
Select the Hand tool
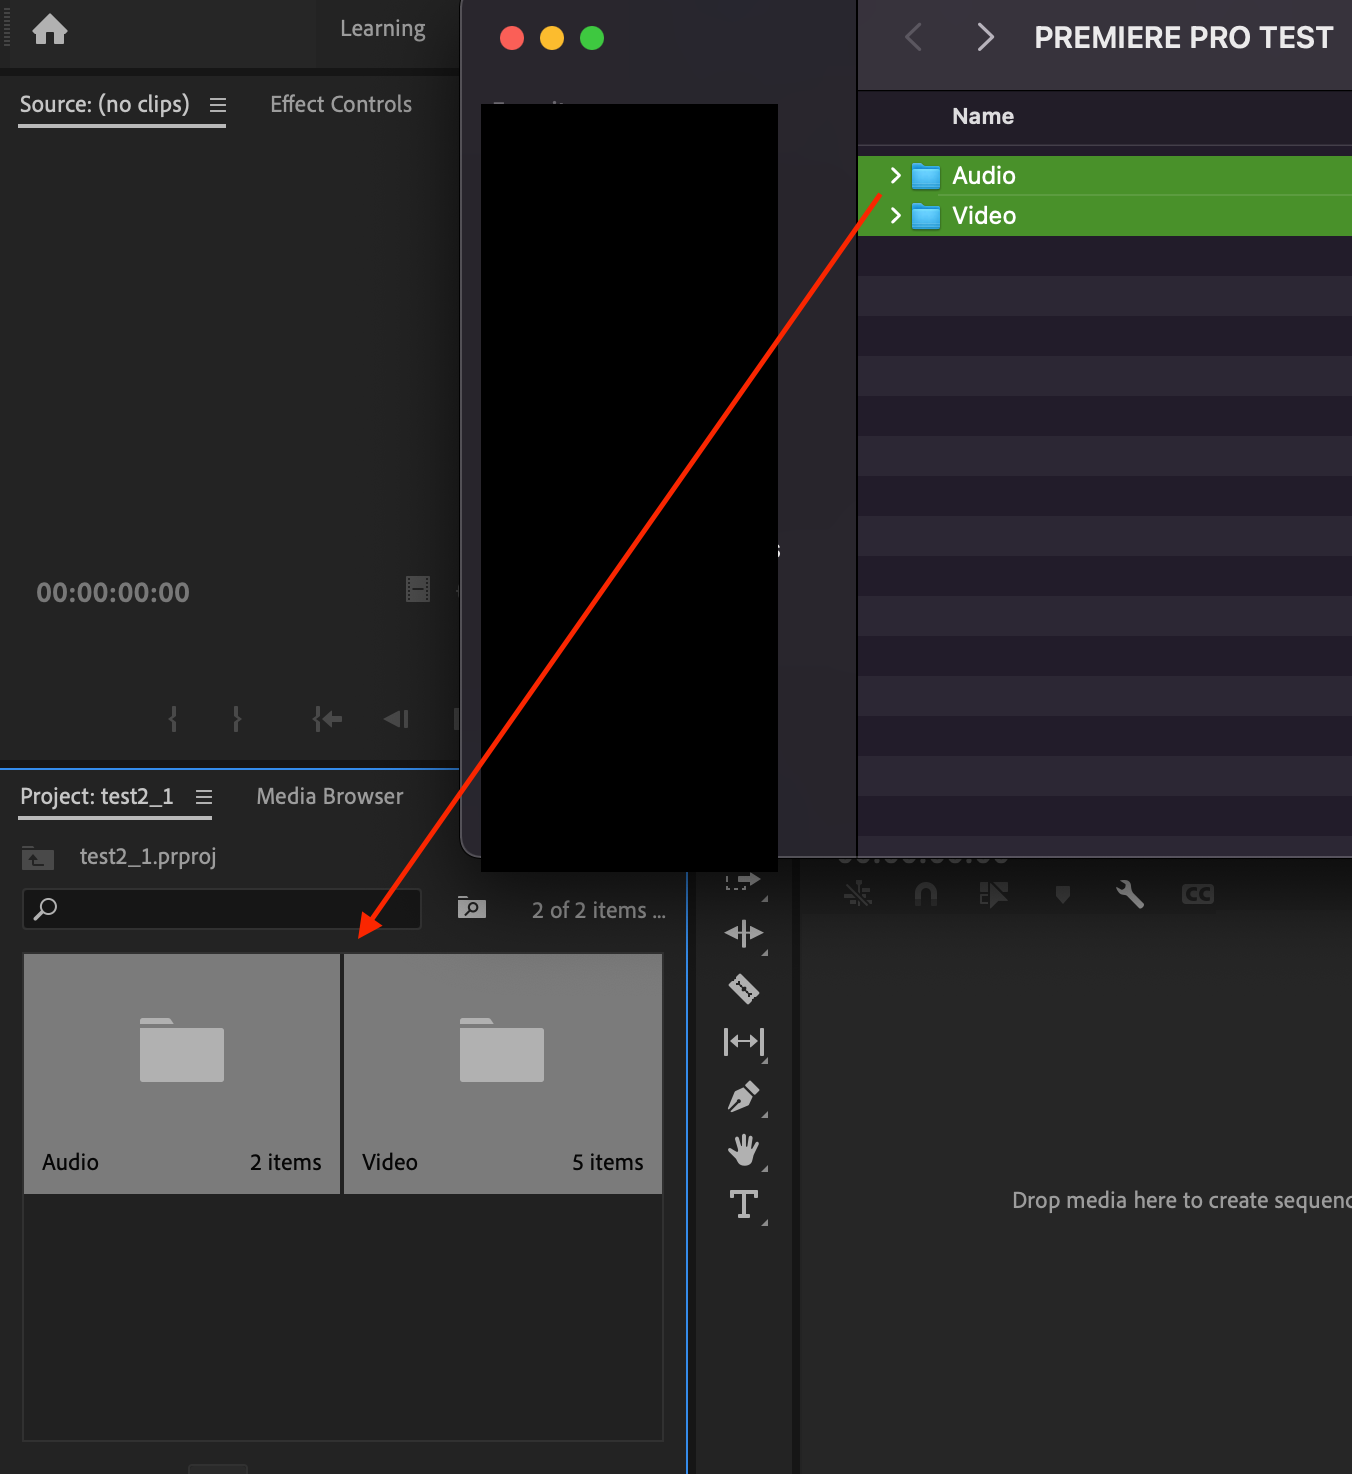(743, 1150)
